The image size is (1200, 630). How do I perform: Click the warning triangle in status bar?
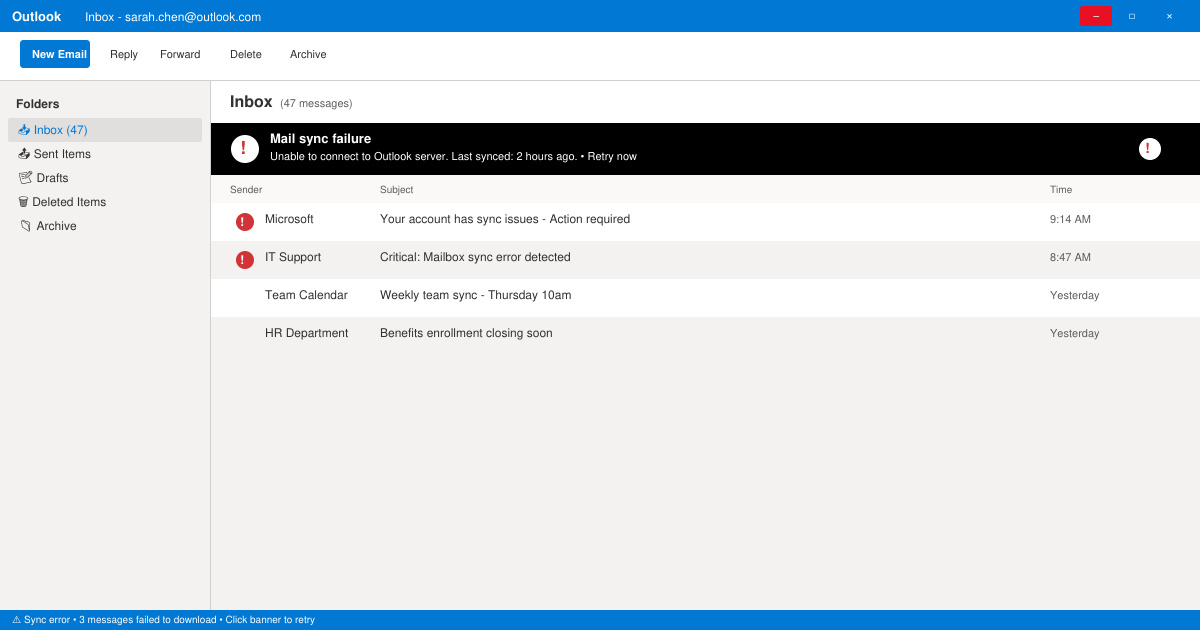16,620
